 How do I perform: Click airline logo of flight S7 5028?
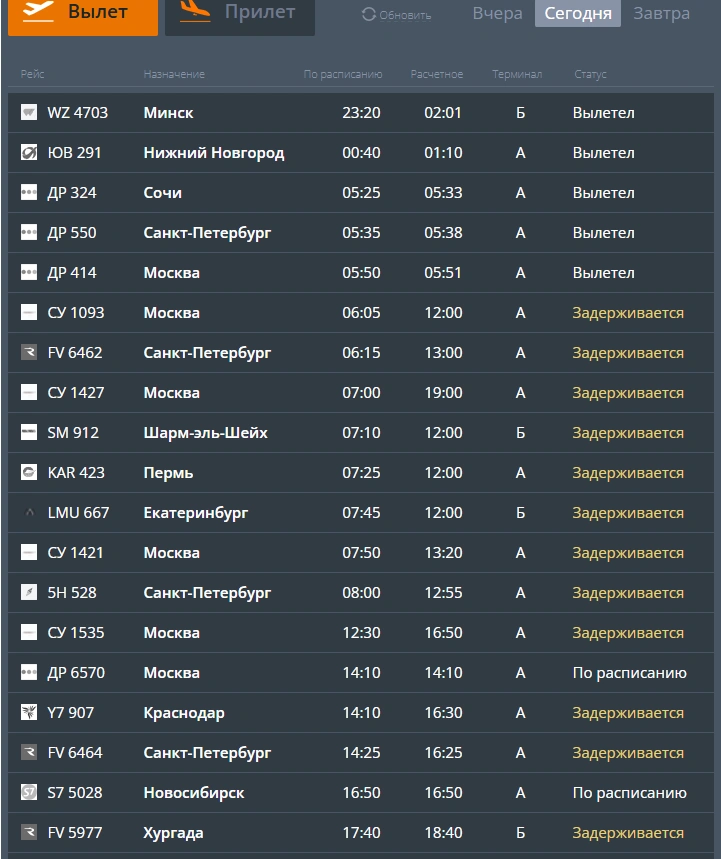click(29, 792)
